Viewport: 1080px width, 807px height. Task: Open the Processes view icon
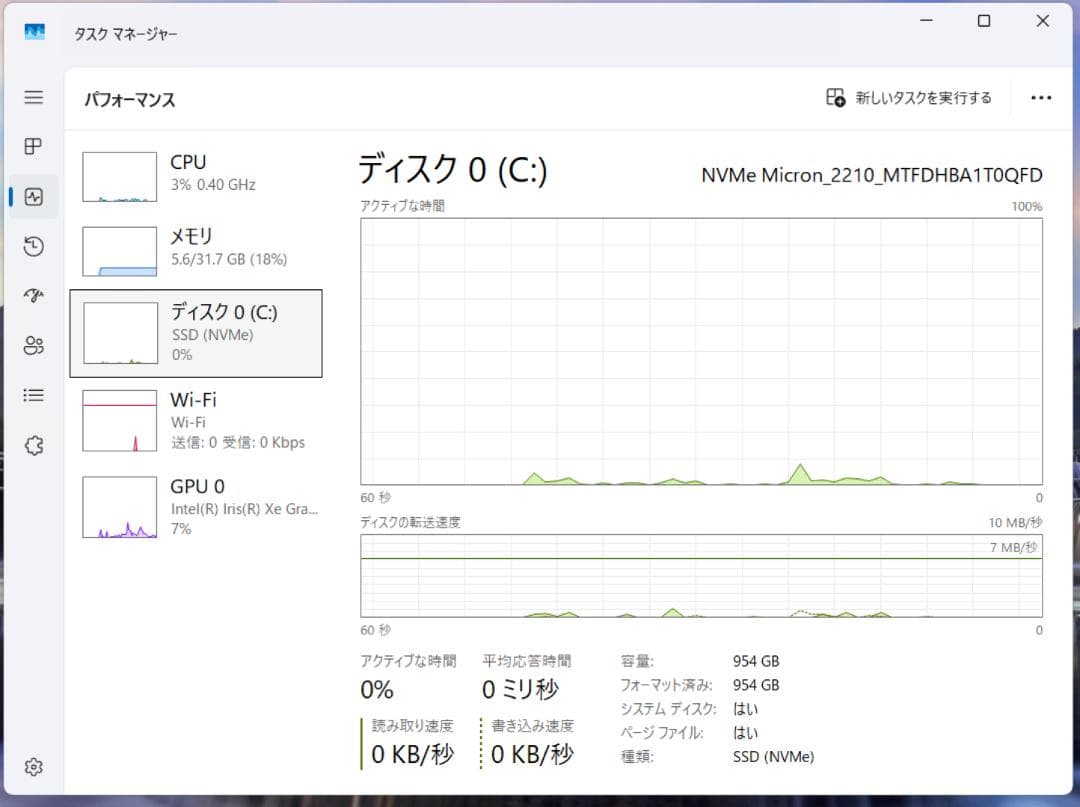(33, 146)
